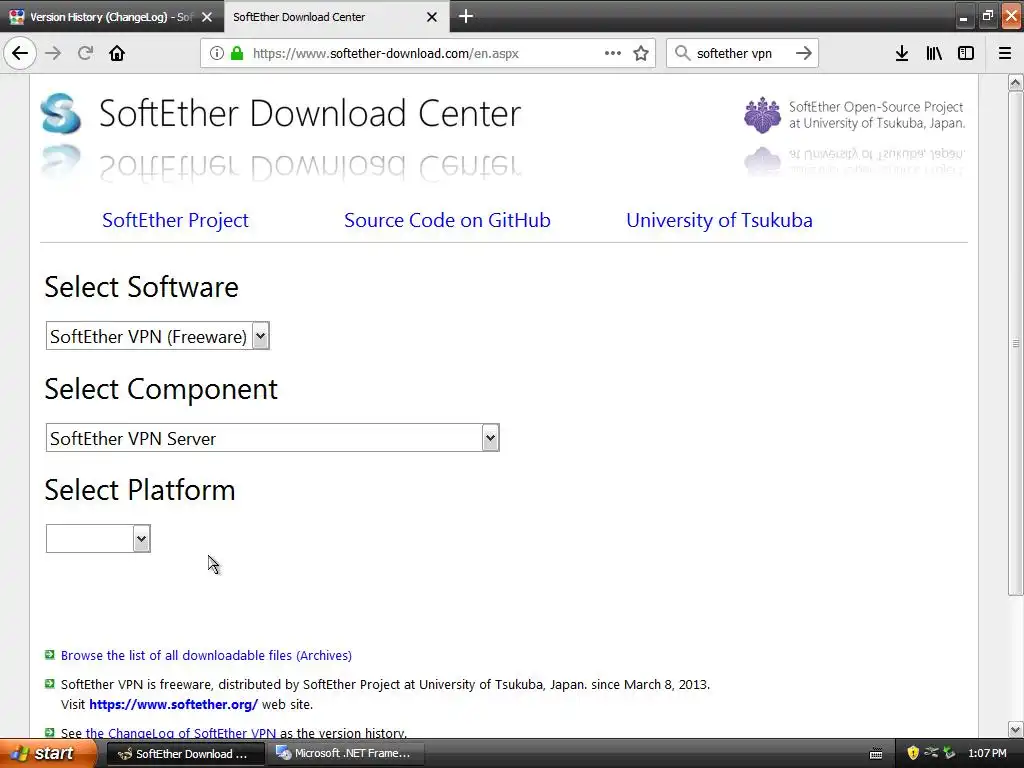Click the University of Tsukuba crest
The height and width of the screenshot is (768, 1024).
click(762, 115)
